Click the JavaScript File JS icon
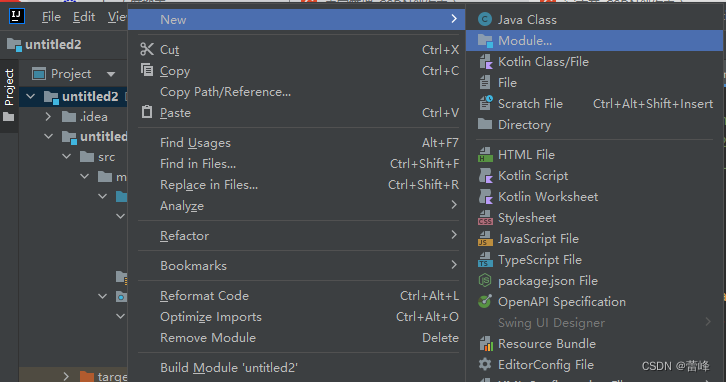 (485, 239)
